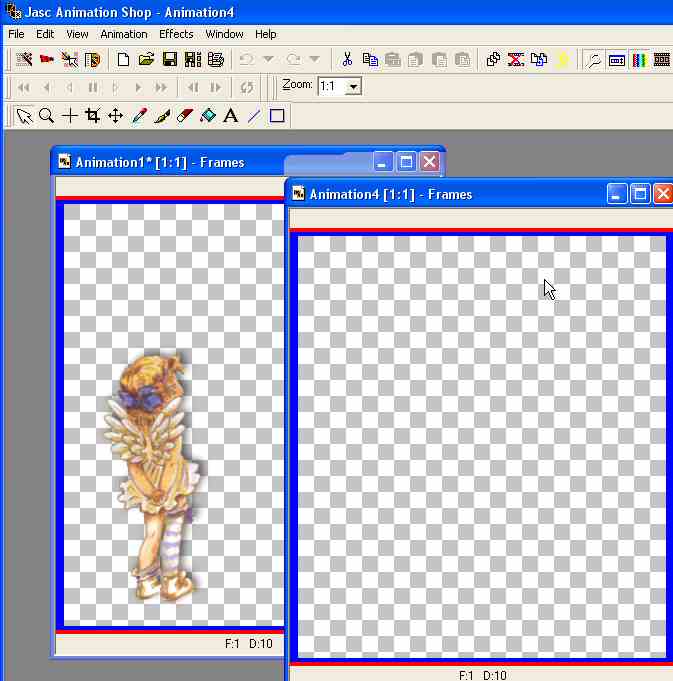Open the Browse files icon
The height and width of the screenshot is (681, 673).
click(92, 59)
